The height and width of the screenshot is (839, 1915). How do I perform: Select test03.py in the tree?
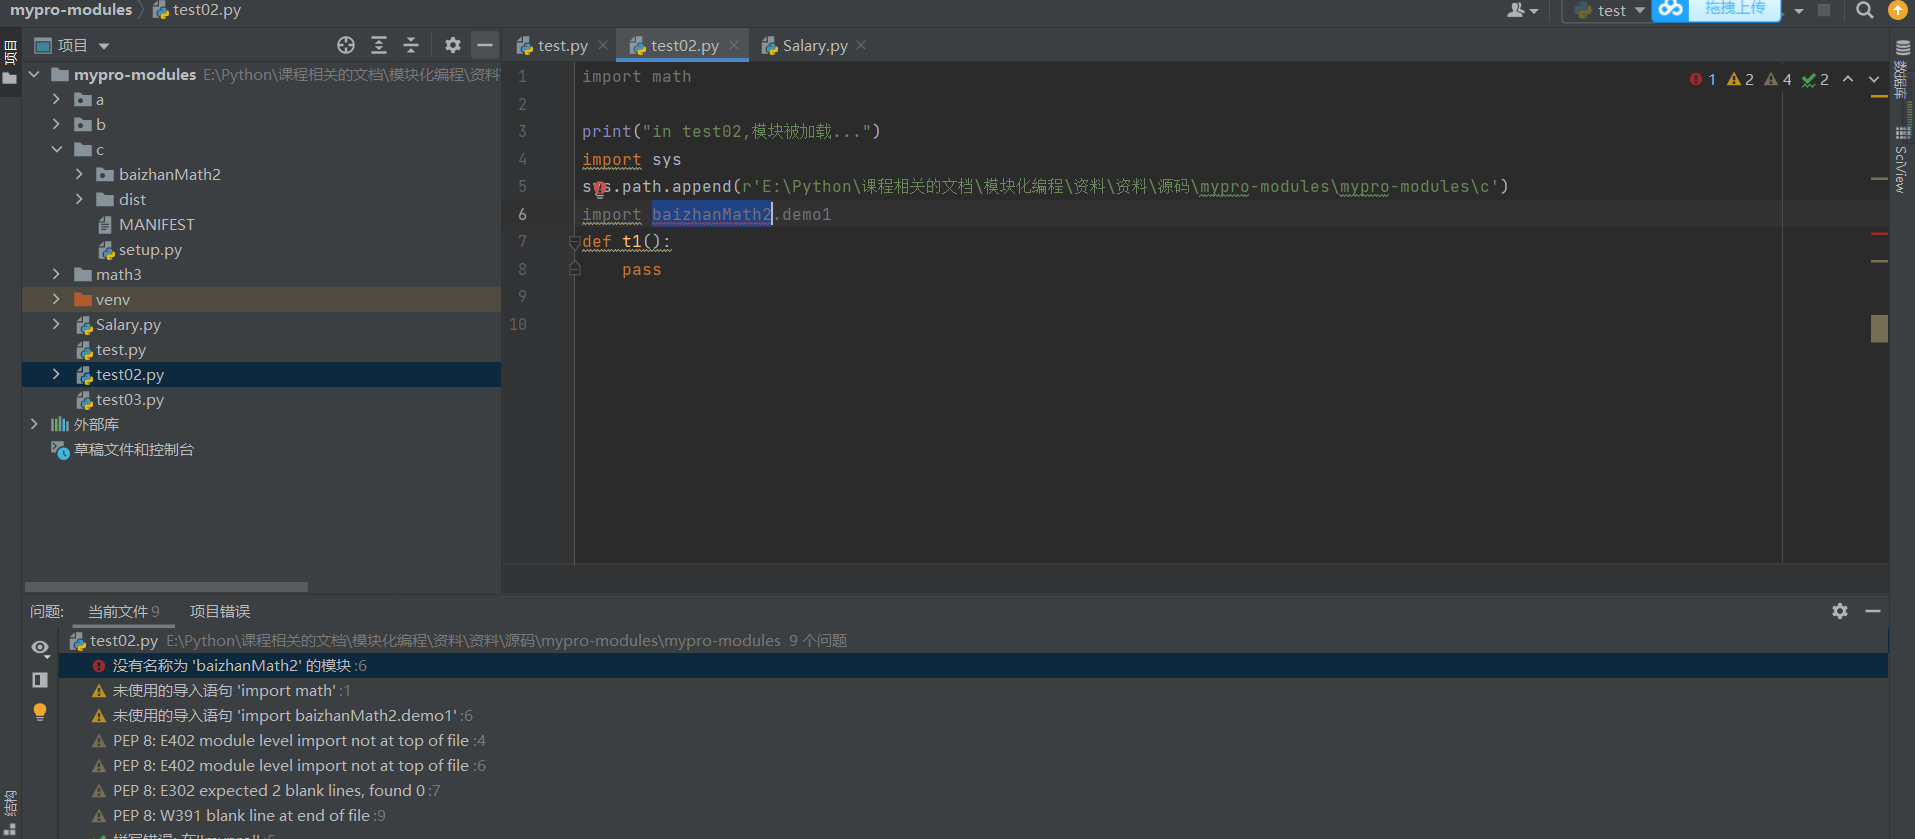(129, 400)
